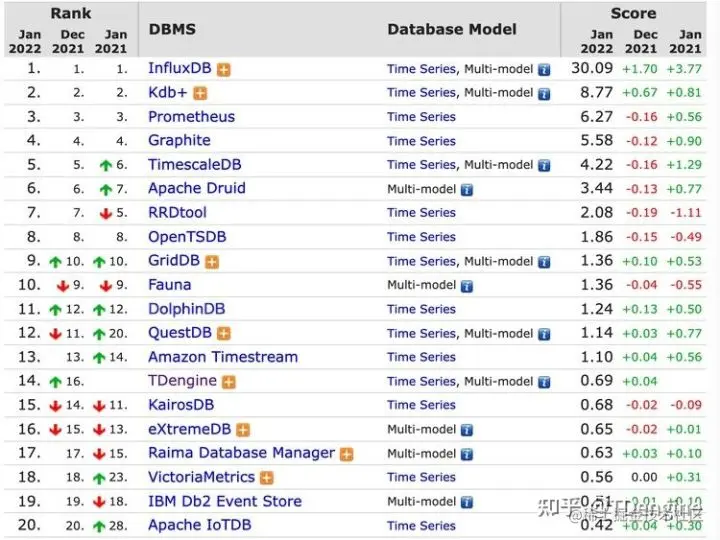Click the Database Model column header
The width and height of the screenshot is (720, 540).
point(452,29)
